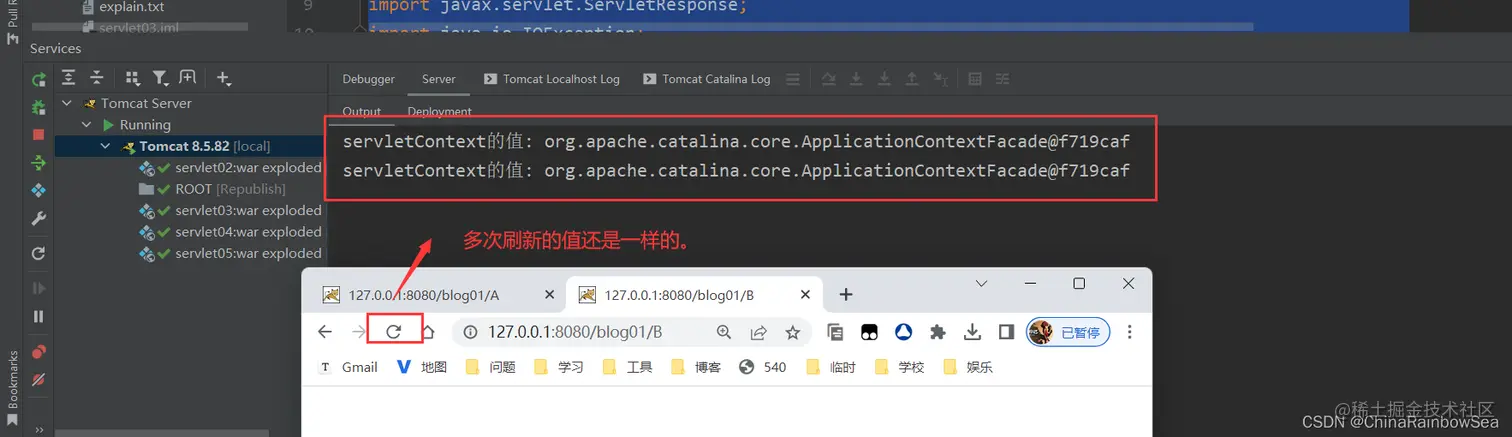Select the Deployment sub-tab
This screenshot has width=1512, height=437.
pyautogui.click(x=440, y=111)
